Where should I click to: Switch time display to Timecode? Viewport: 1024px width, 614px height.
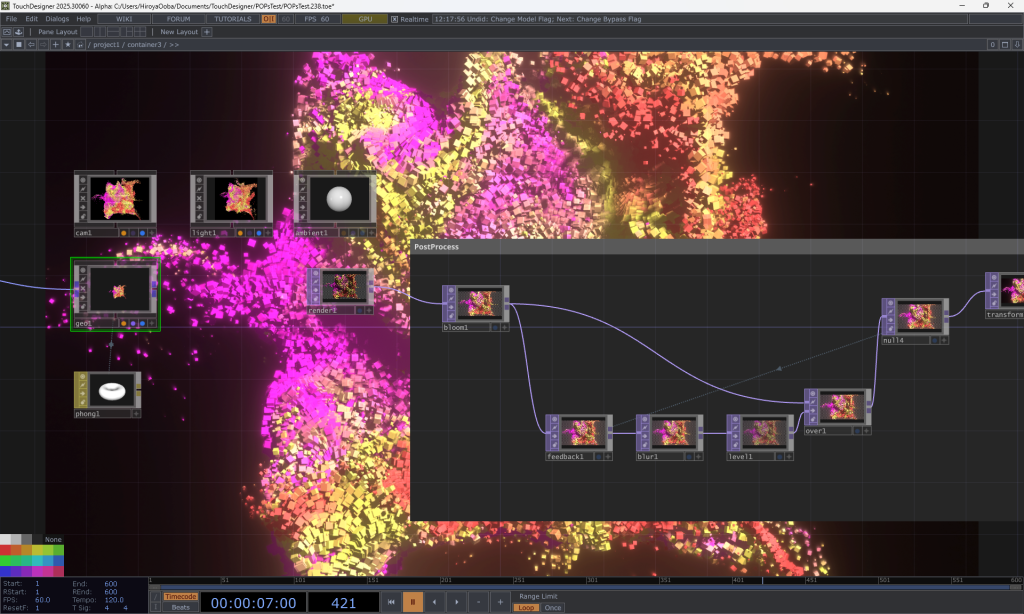[x=180, y=596]
